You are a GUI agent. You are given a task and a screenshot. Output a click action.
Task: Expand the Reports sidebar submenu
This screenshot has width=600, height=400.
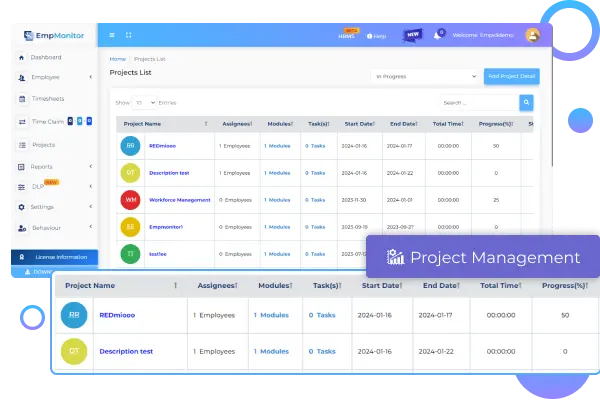(x=88, y=166)
